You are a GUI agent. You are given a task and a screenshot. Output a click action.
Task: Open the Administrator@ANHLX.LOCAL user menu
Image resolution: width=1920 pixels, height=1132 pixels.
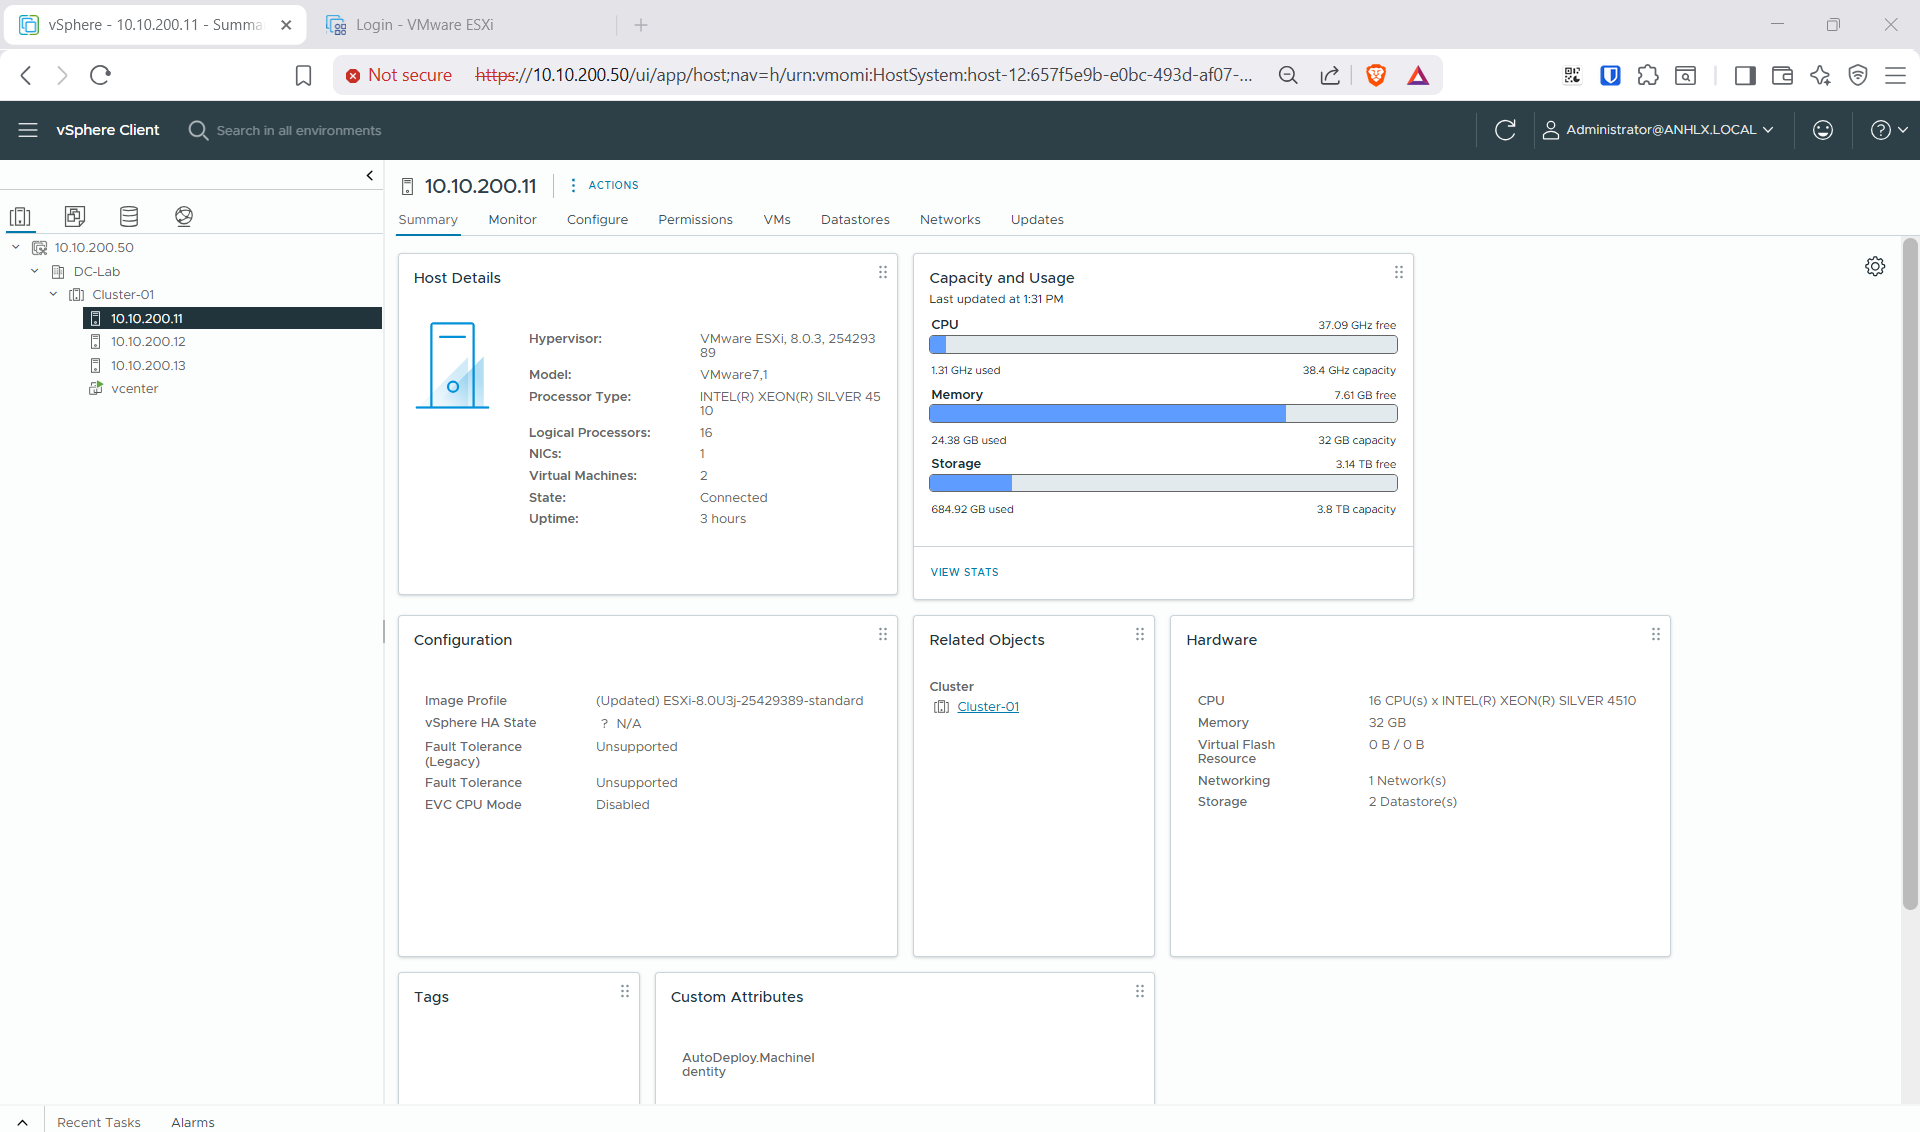(1659, 130)
